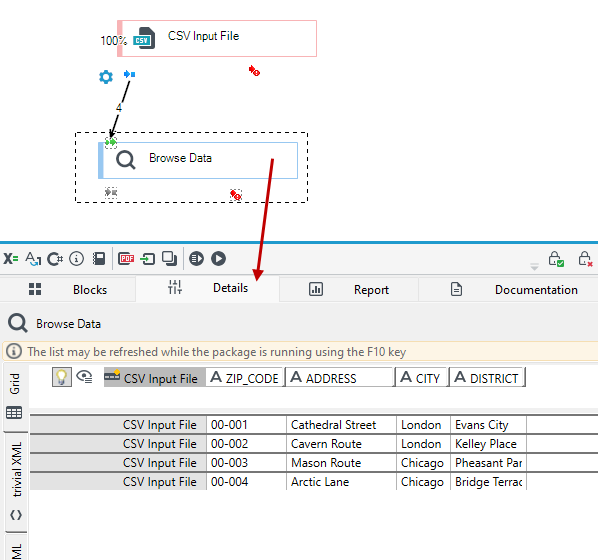Click the info icon in the F10 hint bar
Screen dimensions: 599x560
pyautogui.click(x=14, y=351)
